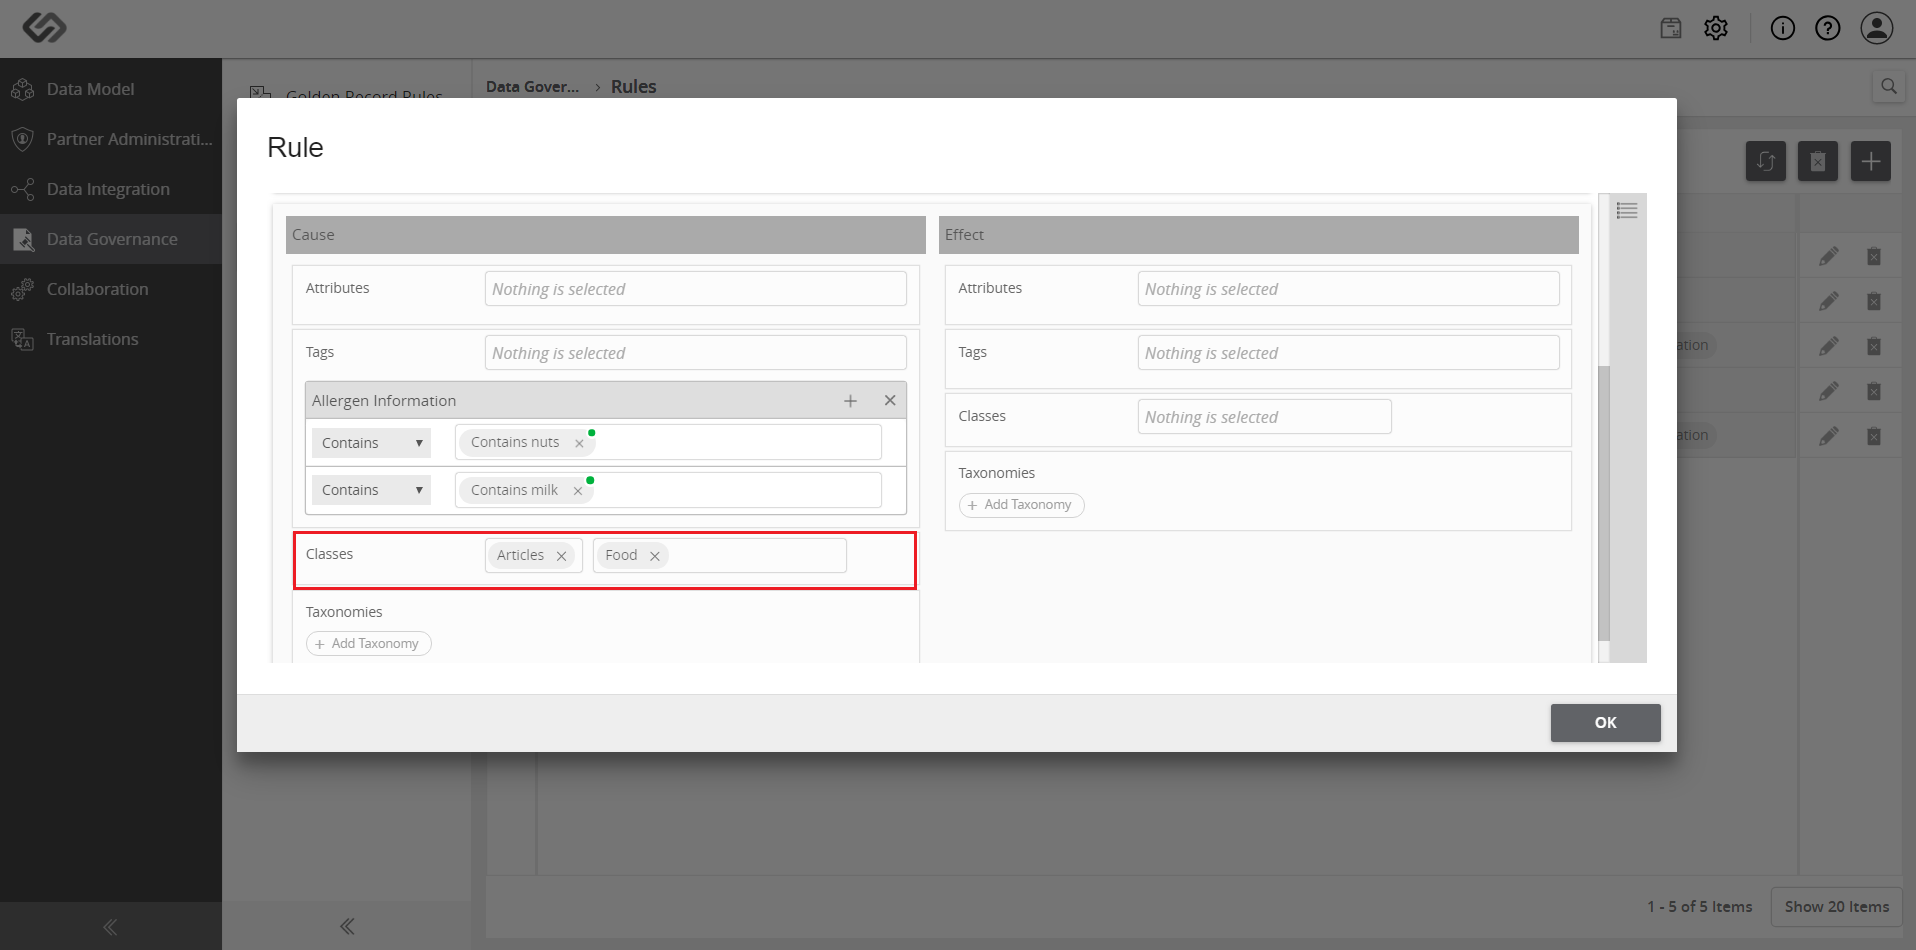Screen dimensions: 1916x950
Task: Click the last row edit pencil icon
Action: pos(1828,436)
